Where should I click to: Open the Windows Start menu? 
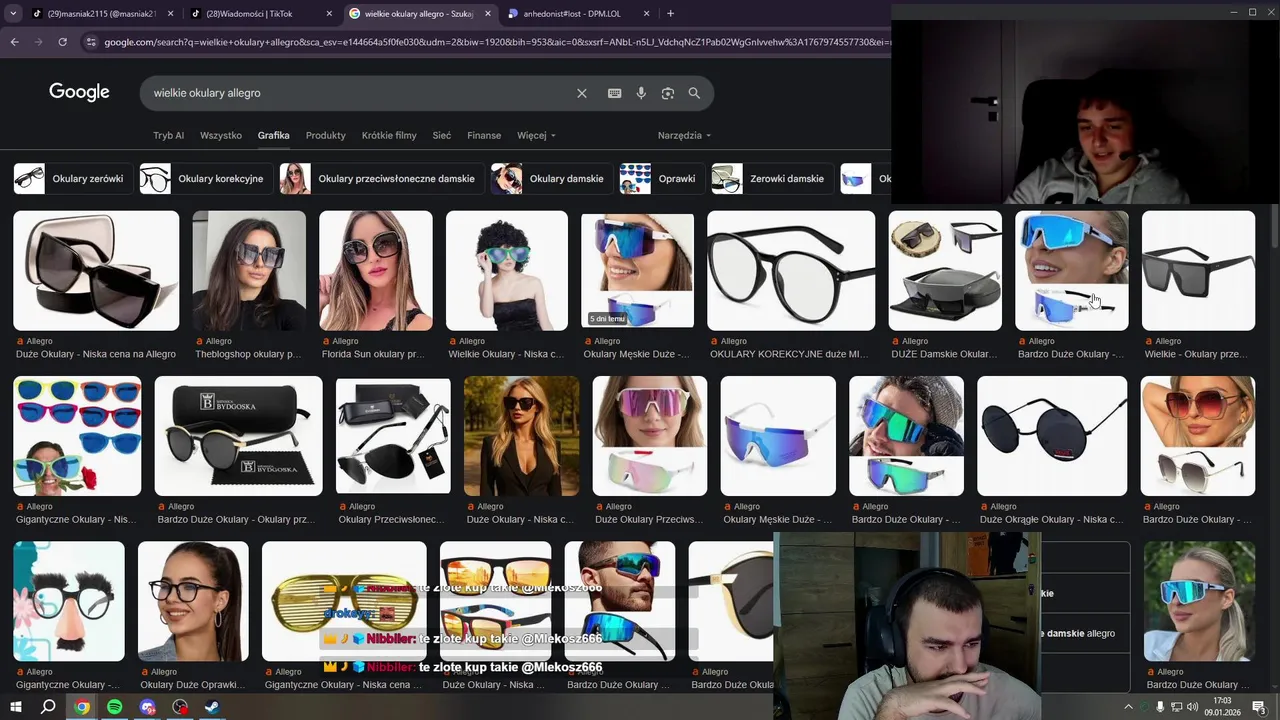coord(15,707)
